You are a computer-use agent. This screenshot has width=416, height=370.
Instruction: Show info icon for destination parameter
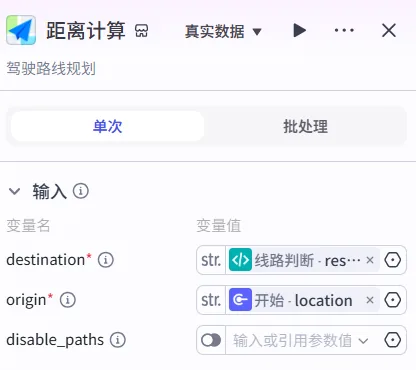[106, 260]
